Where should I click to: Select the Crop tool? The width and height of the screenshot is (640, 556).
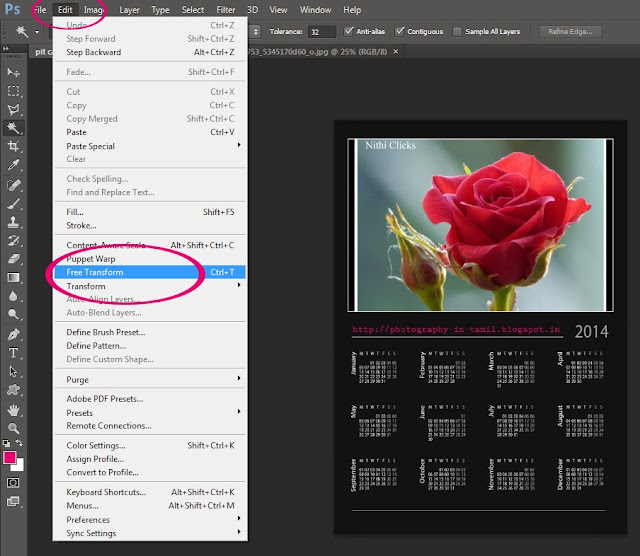click(13, 146)
